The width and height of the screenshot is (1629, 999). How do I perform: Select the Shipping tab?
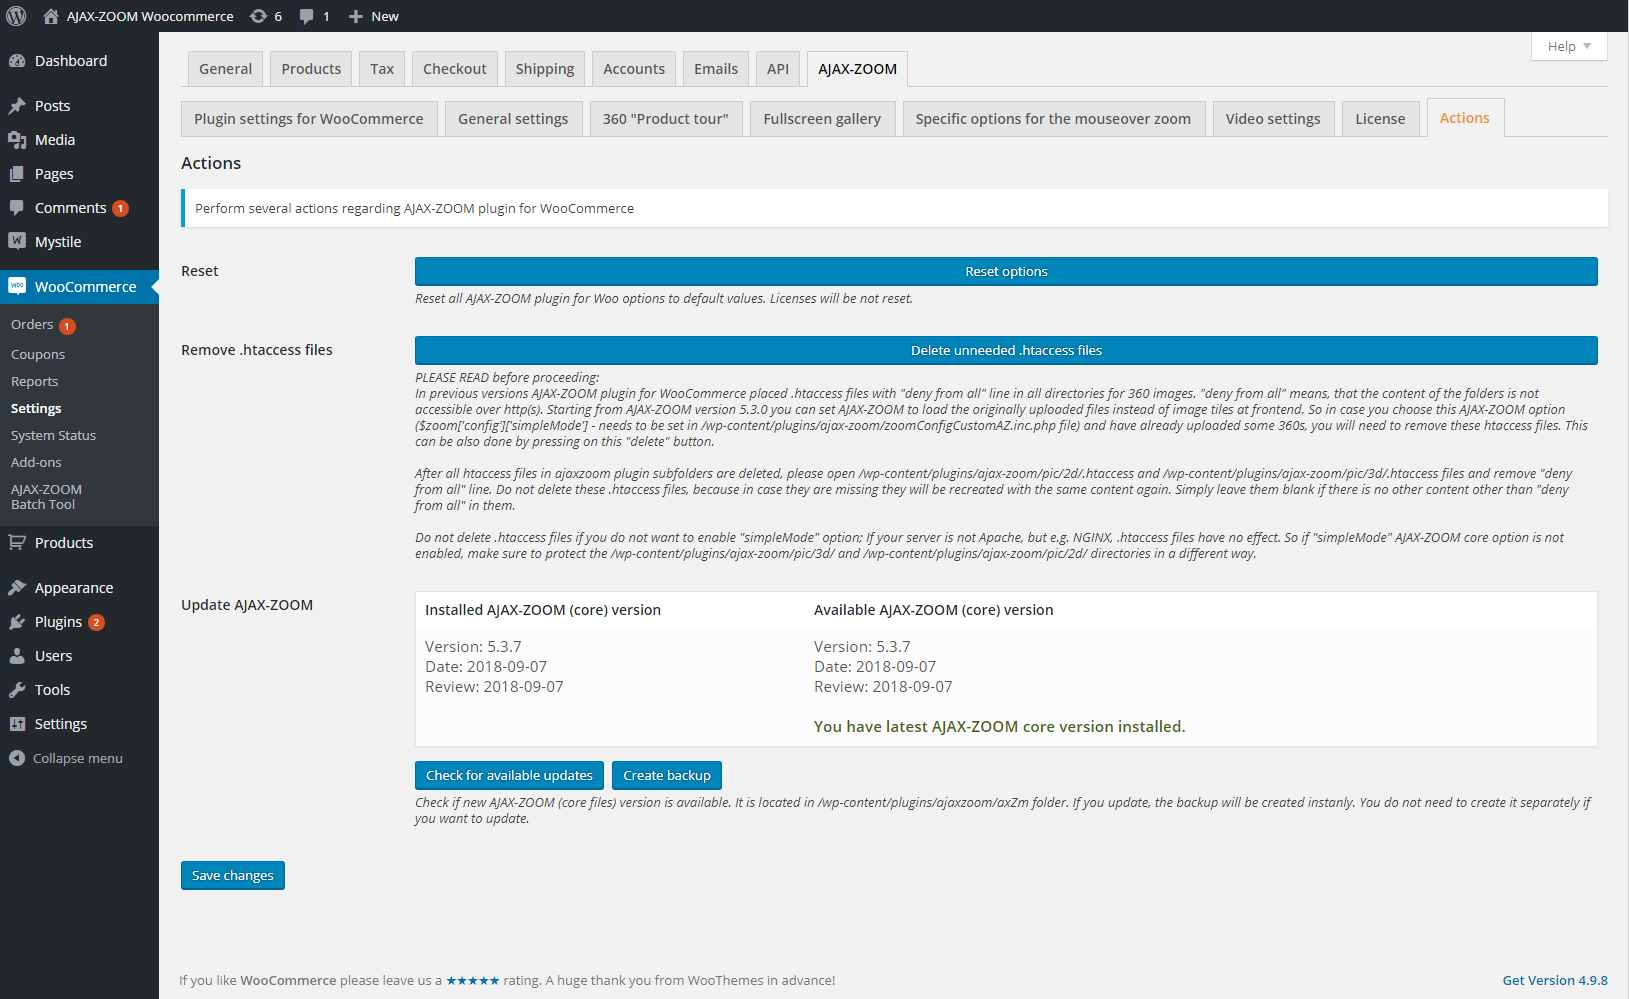click(x=545, y=69)
